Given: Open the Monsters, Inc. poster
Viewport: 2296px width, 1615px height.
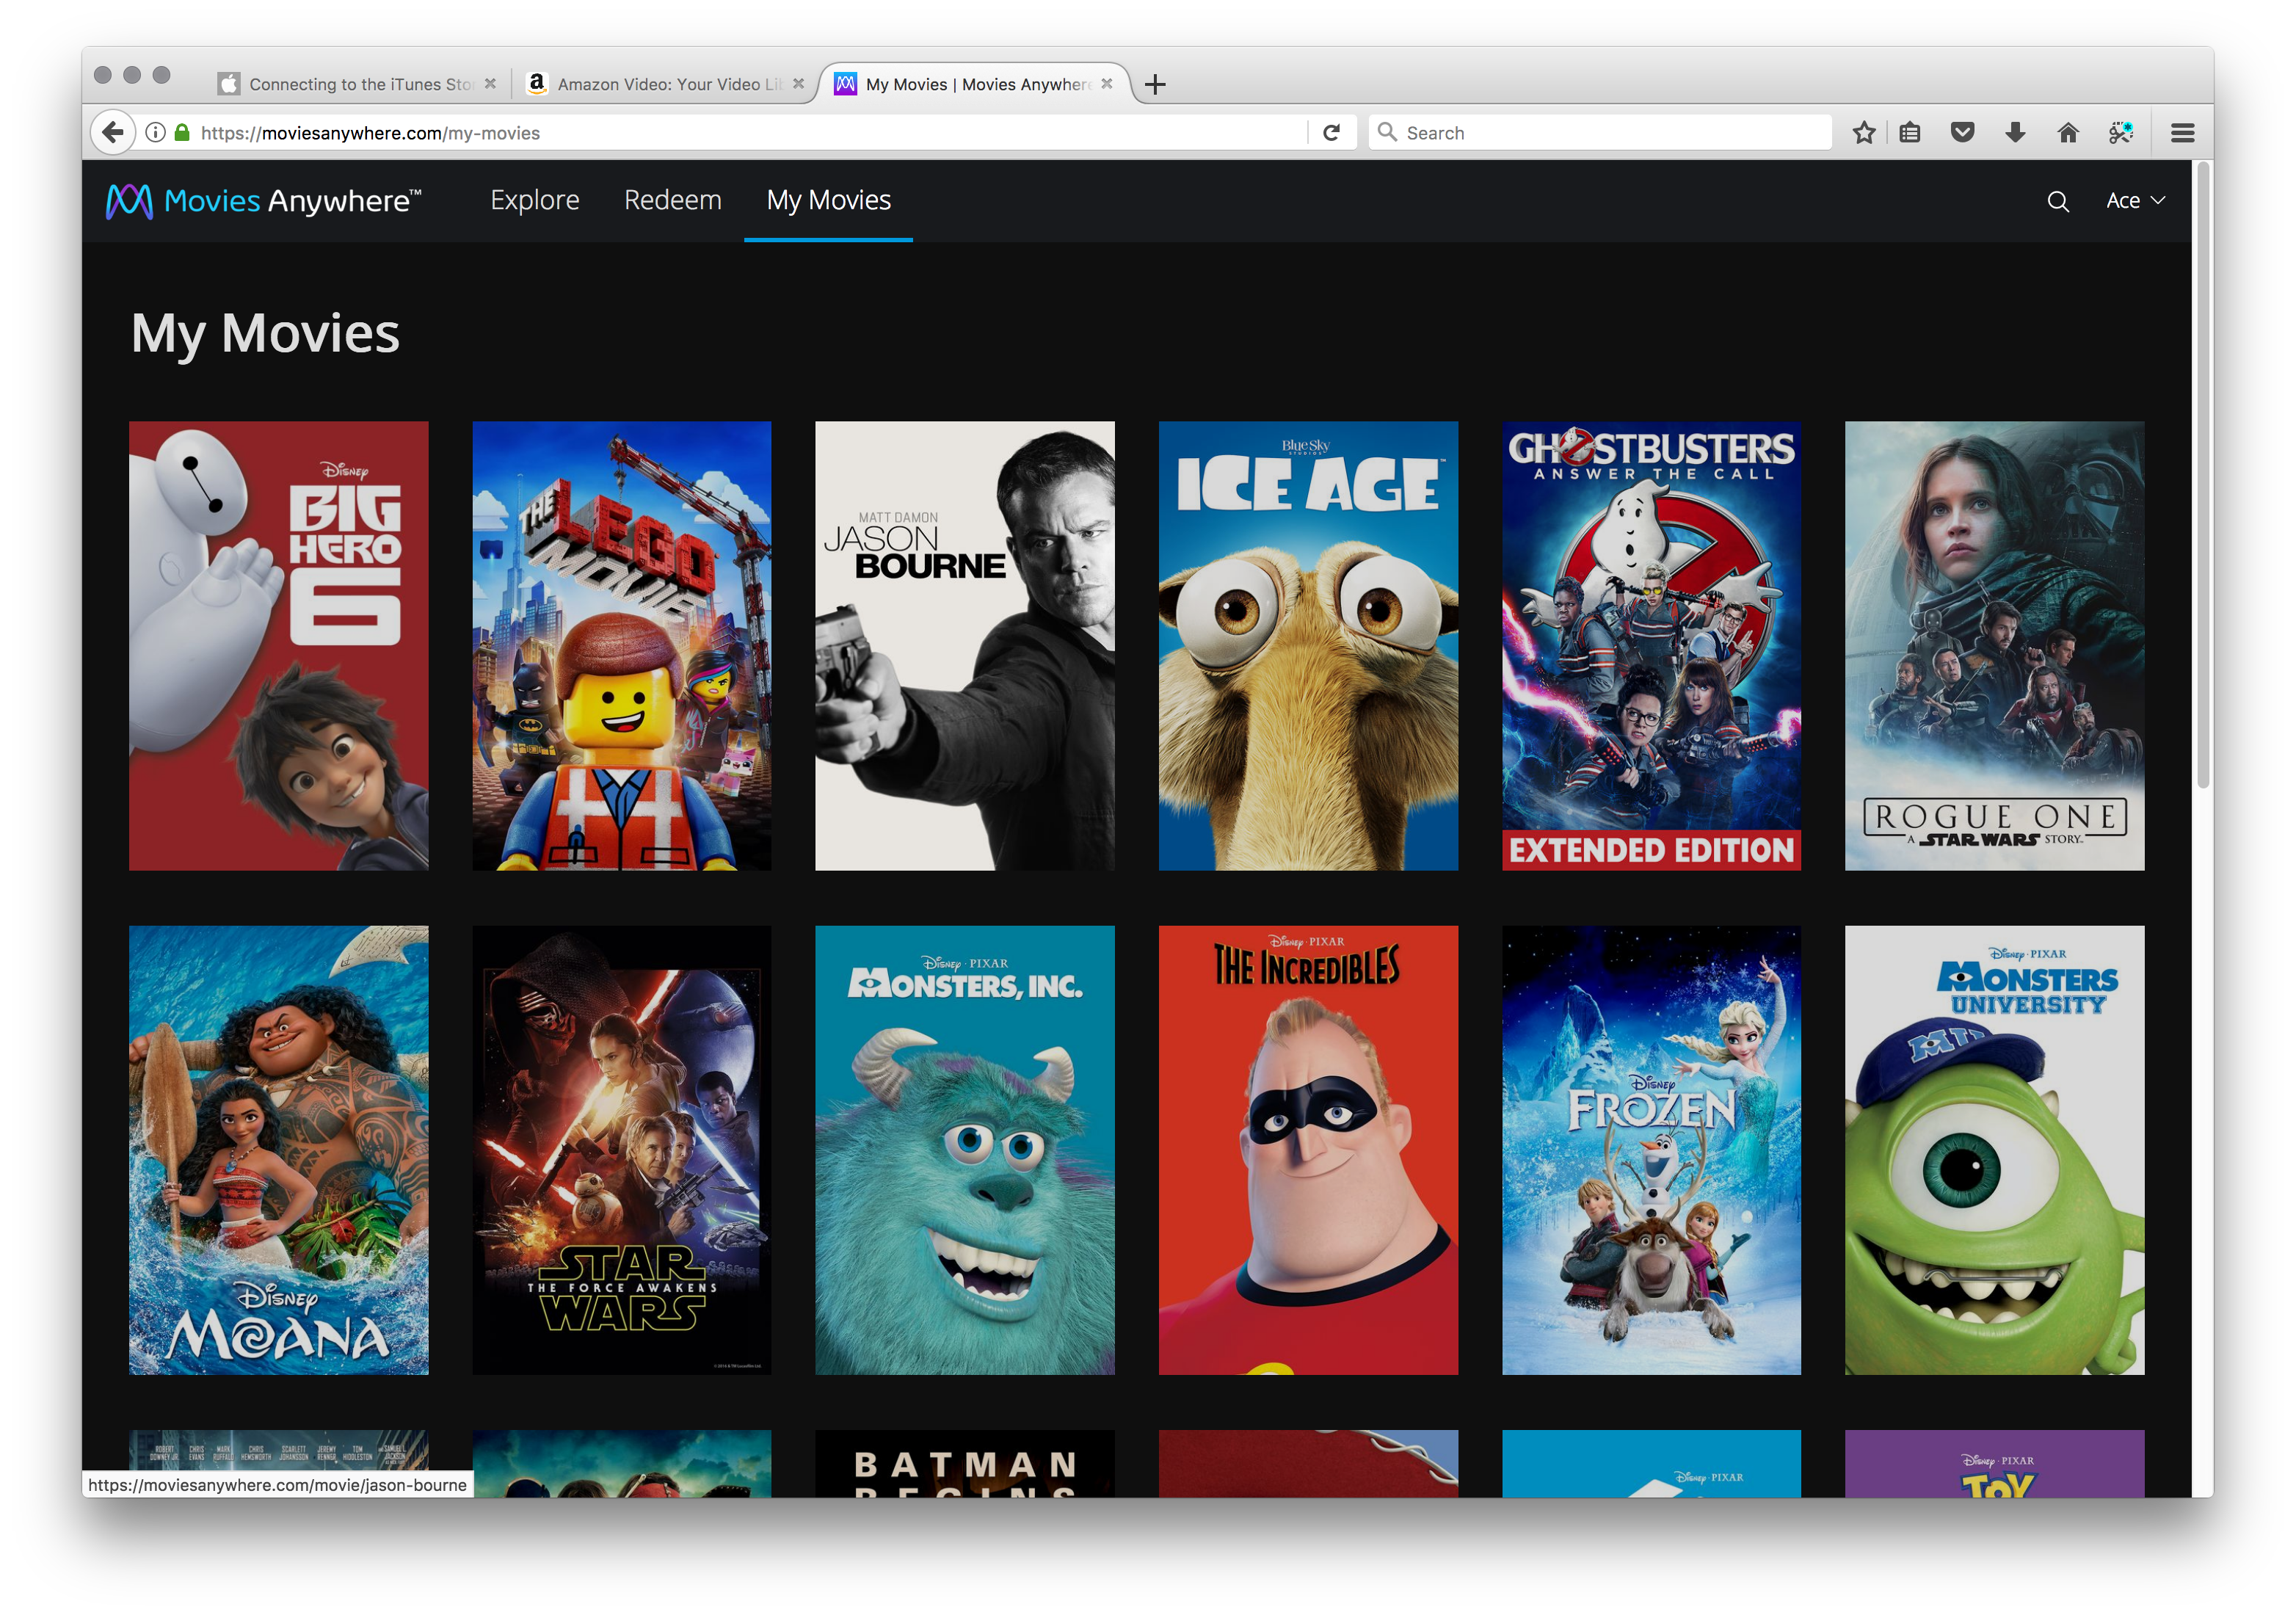Looking at the screenshot, I should point(965,1150).
